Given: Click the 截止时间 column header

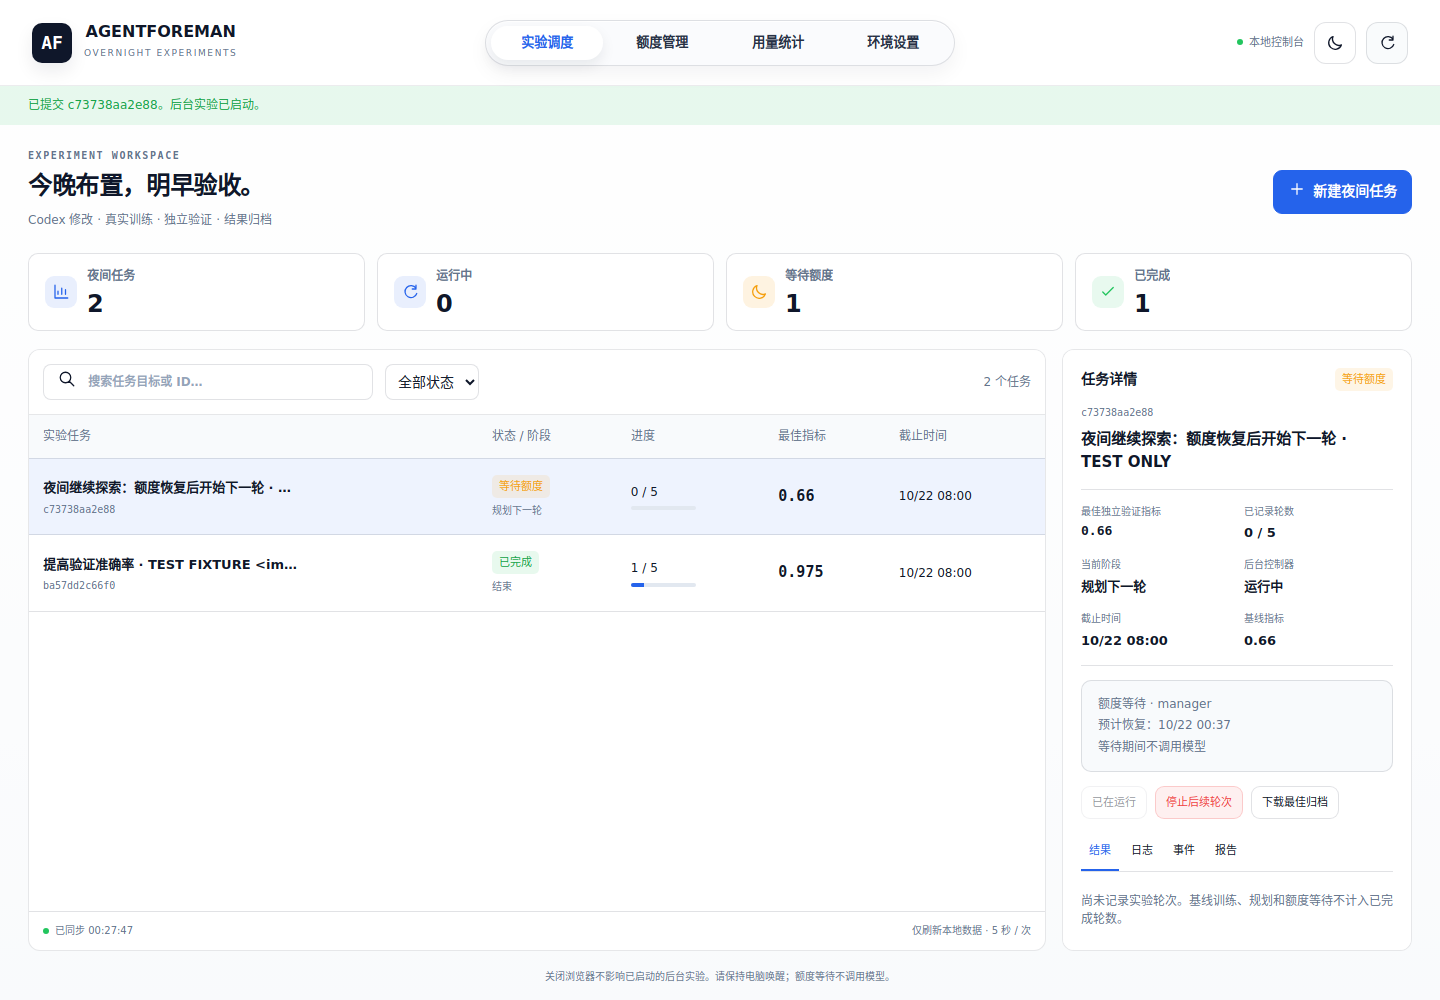Looking at the screenshot, I should pyautogui.click(x=923, y=436).
